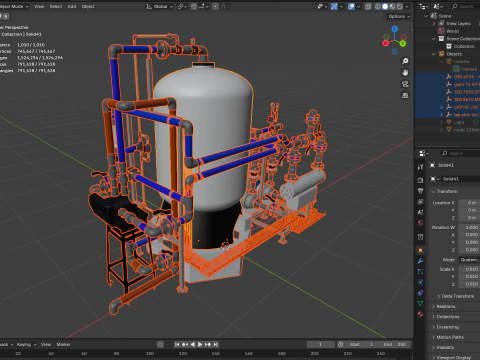Toggle proportional editing button
Viewport: 480px width, 360px height.
[x=215, y=6]
